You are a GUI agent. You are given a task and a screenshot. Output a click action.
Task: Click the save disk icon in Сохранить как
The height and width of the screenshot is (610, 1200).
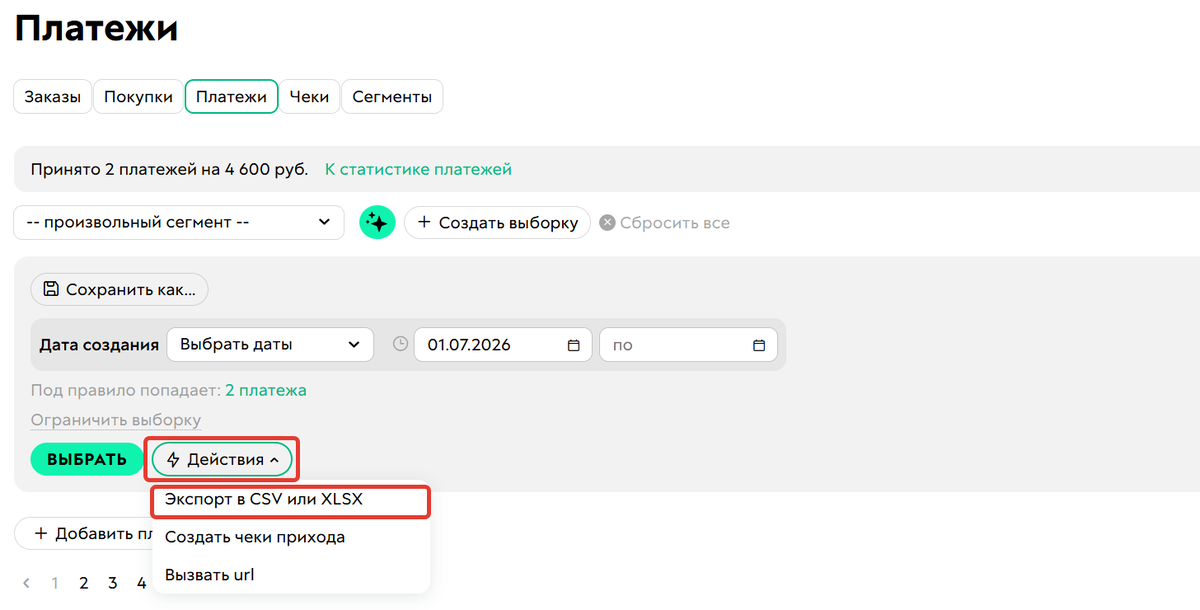point(51,290)
